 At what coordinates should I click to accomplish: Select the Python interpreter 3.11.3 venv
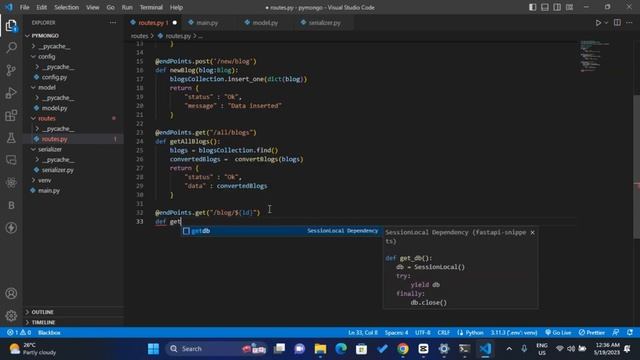tap(513, 333)
